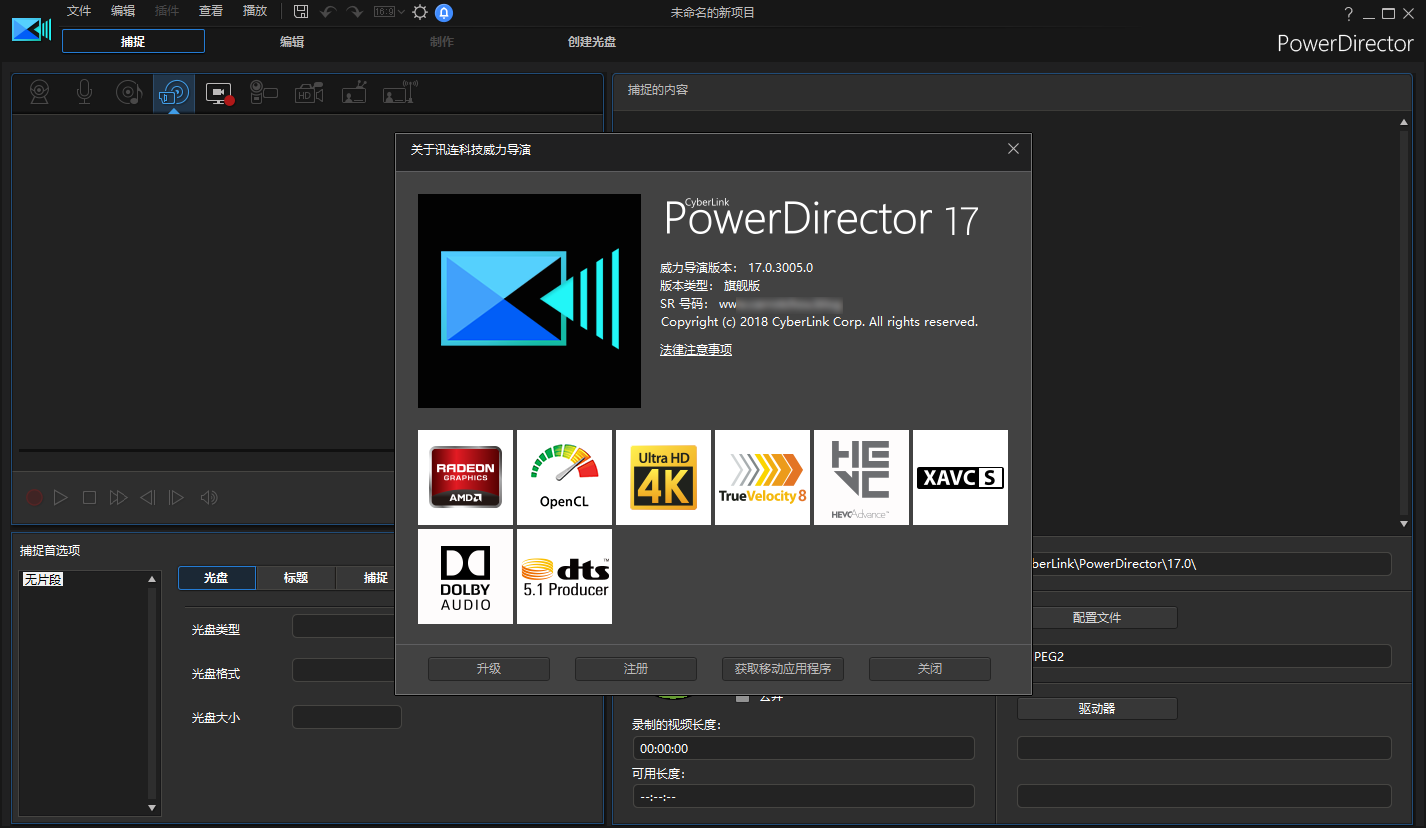The height and width of the screenshot is (828, 1426).
Task: Click the next frame button
Action: (x=176, y=497)
